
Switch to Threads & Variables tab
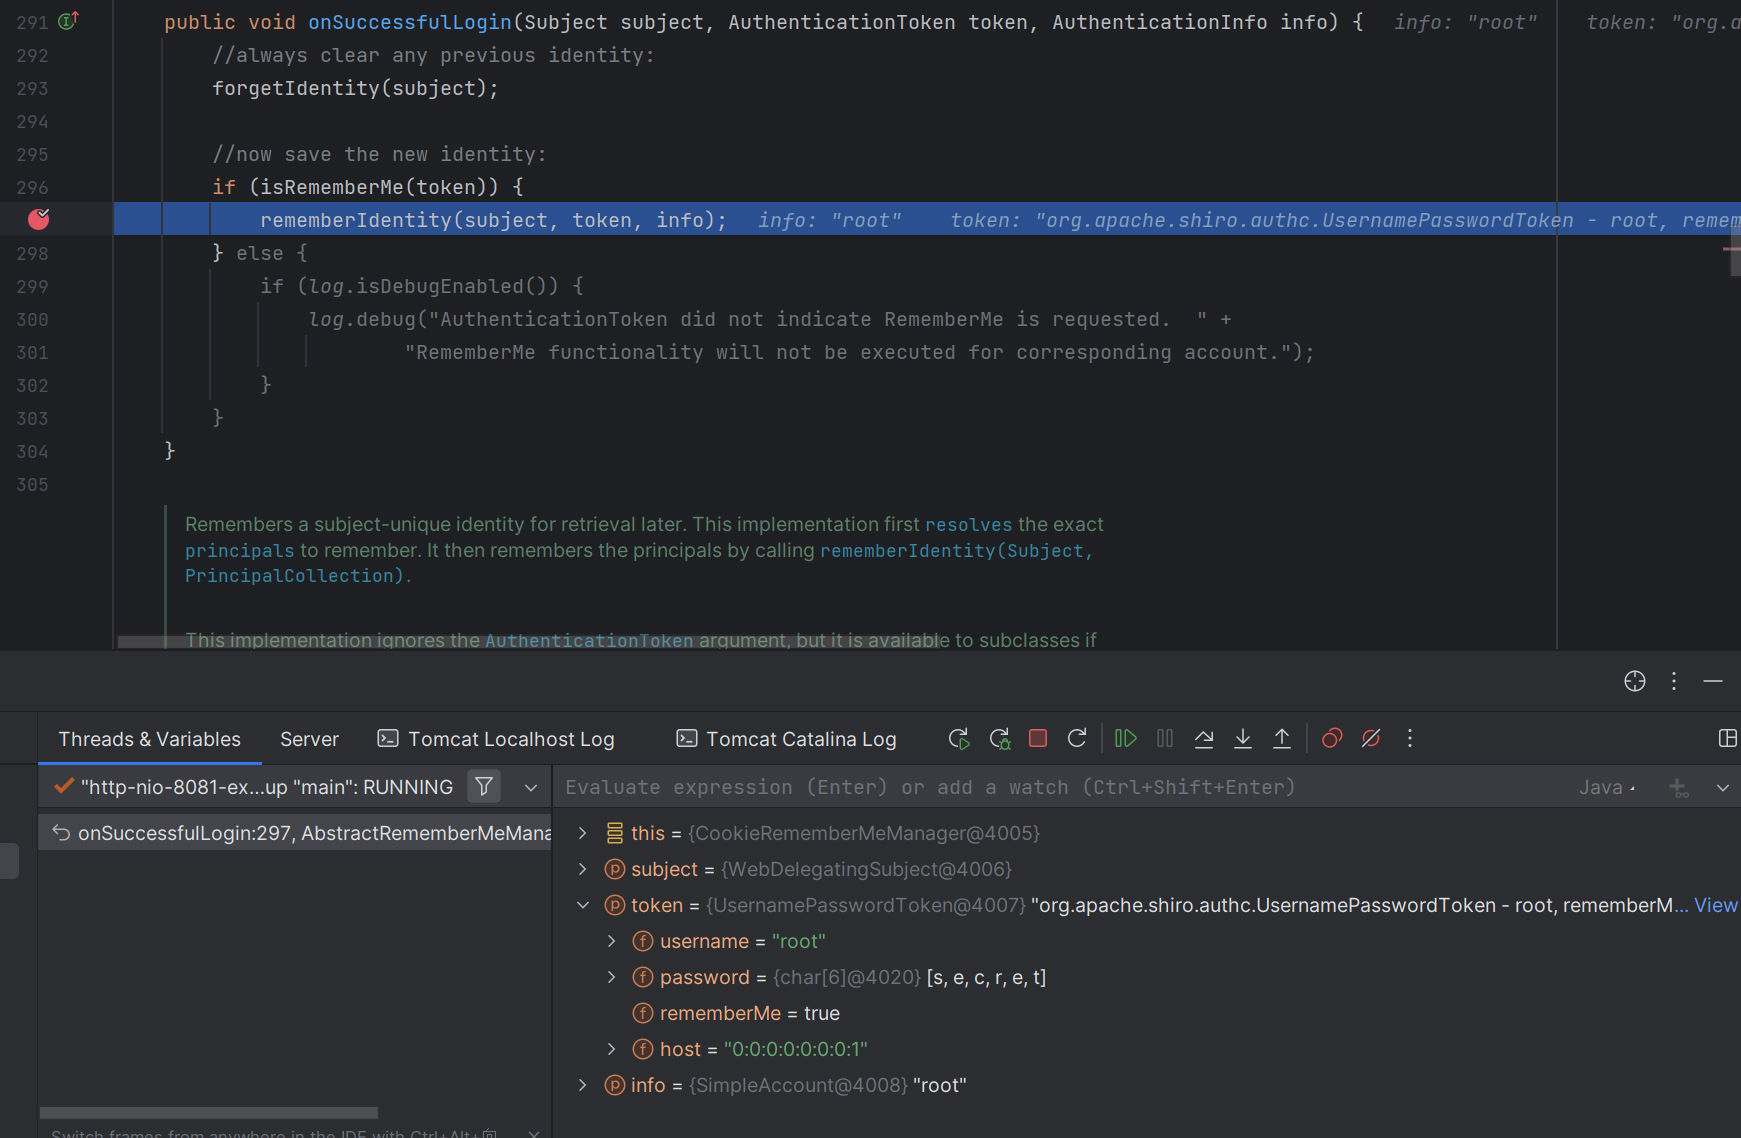point(150,739)
